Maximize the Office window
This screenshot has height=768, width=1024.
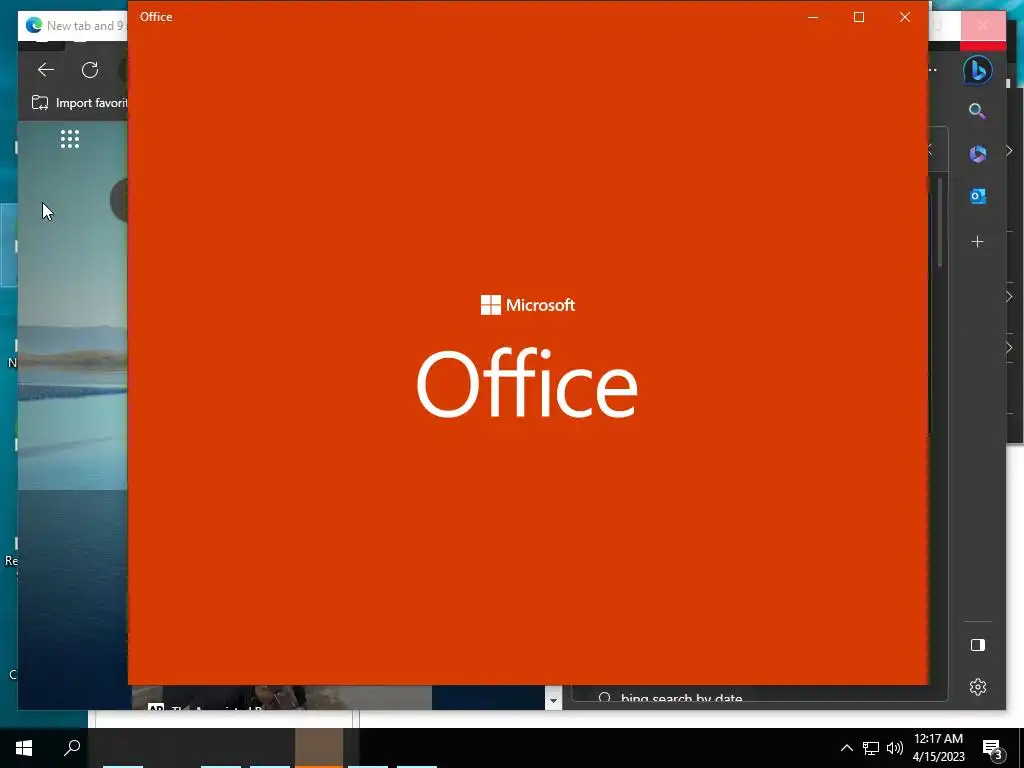coord(859,17)
